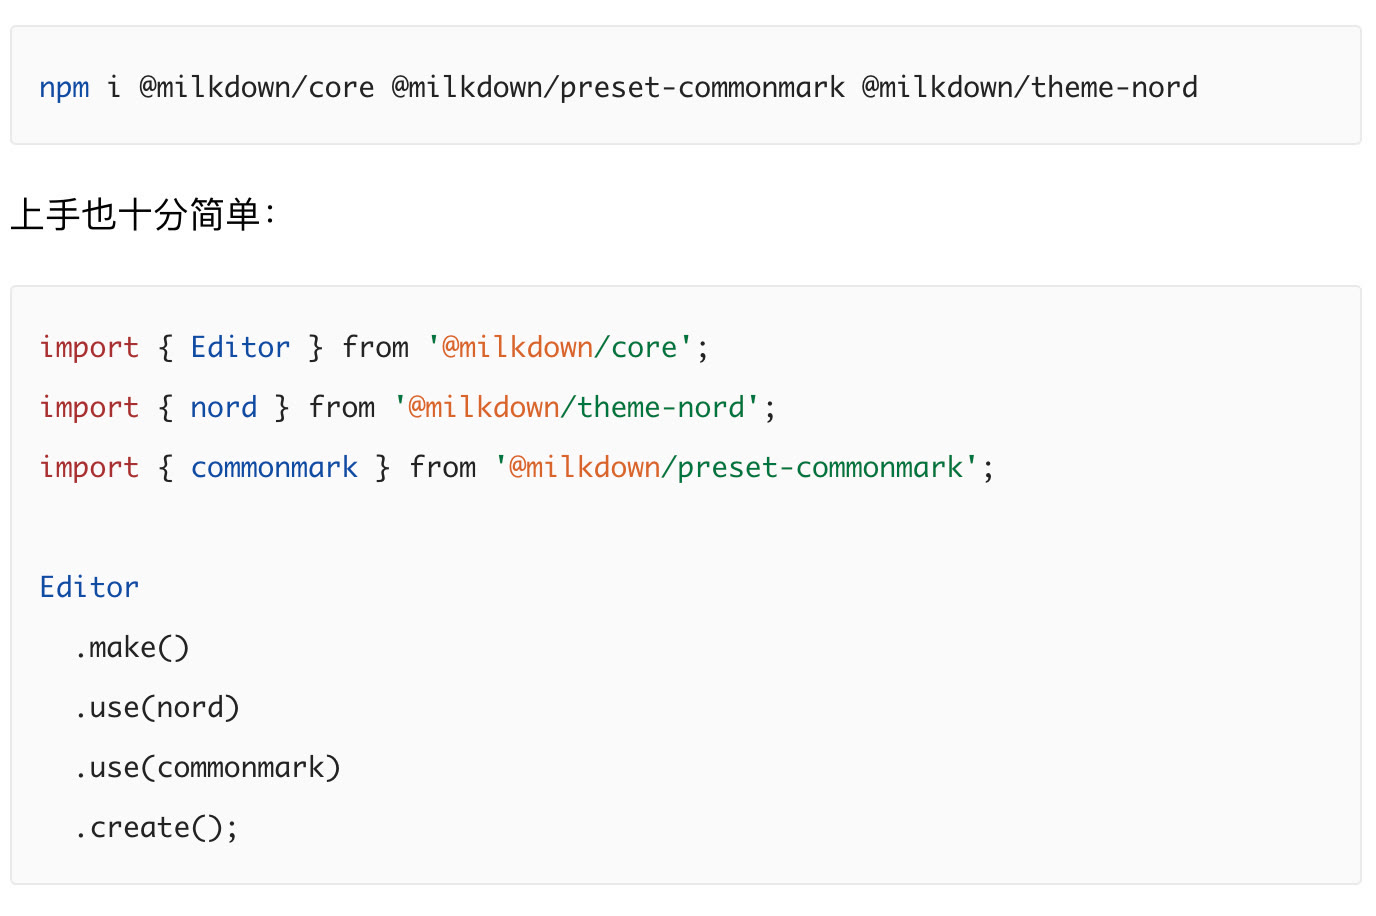Click the Editor identifier in the first import
Viewport: 1376px width, 916px height.
click(240, 348)
